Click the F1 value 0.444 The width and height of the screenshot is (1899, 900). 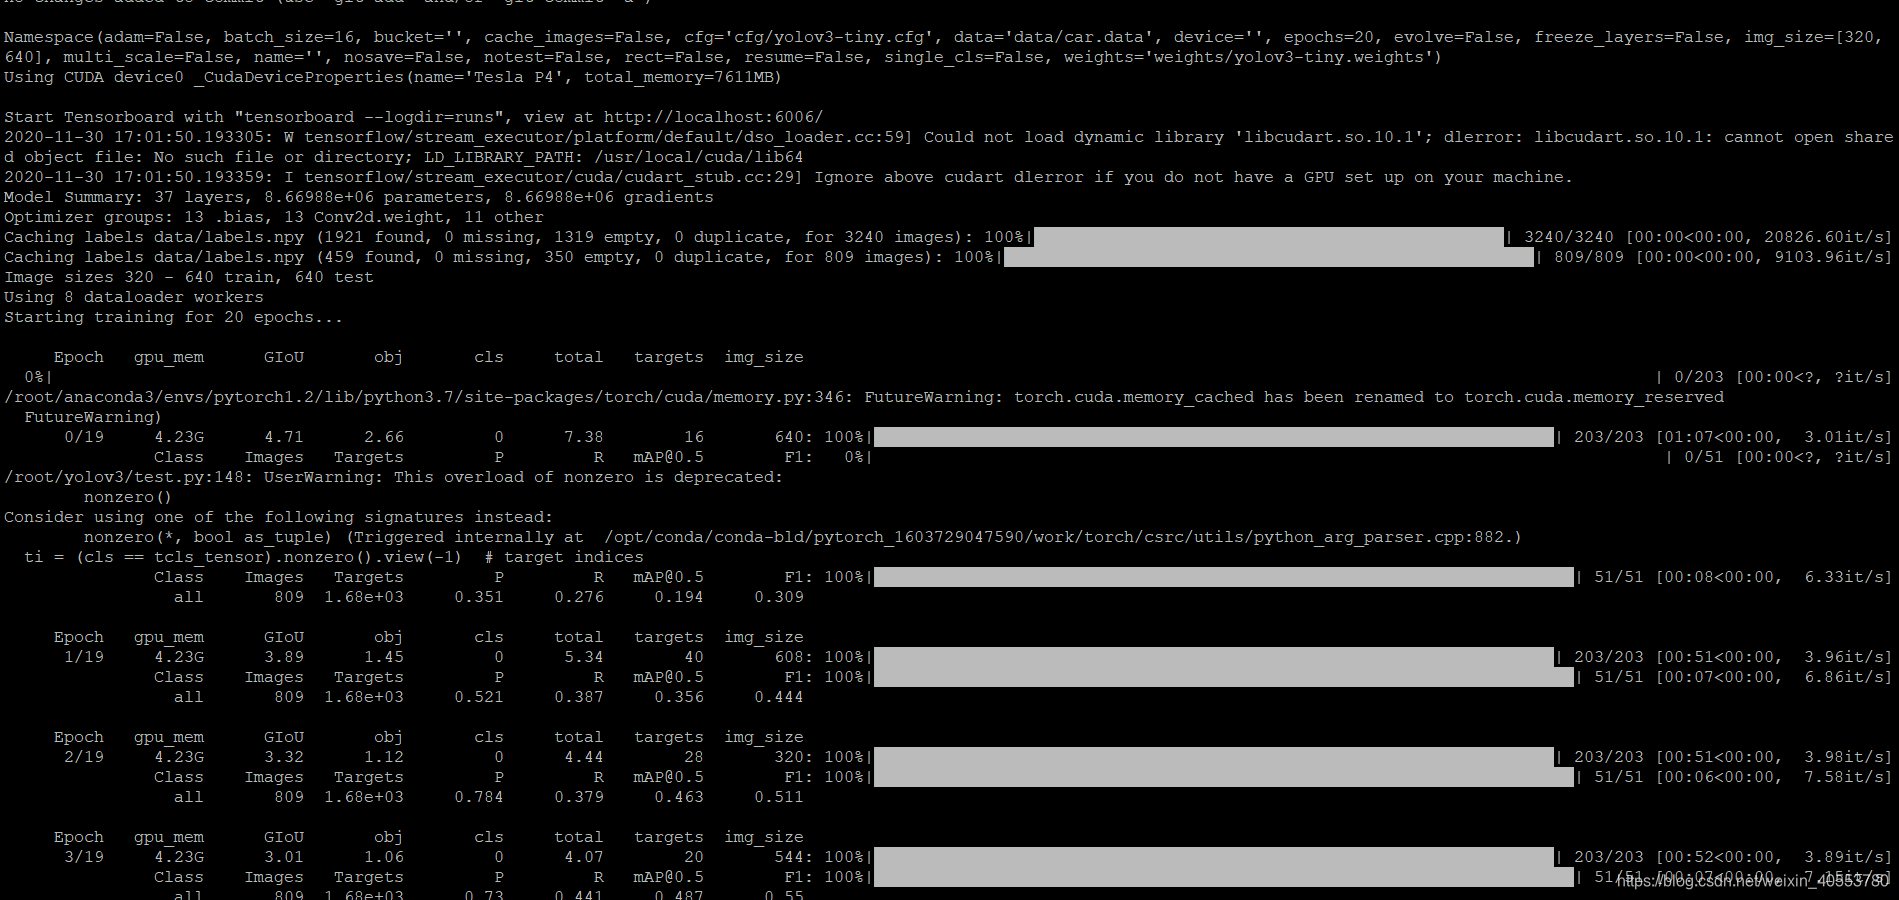pyautogui.click(x=779, y=697)
